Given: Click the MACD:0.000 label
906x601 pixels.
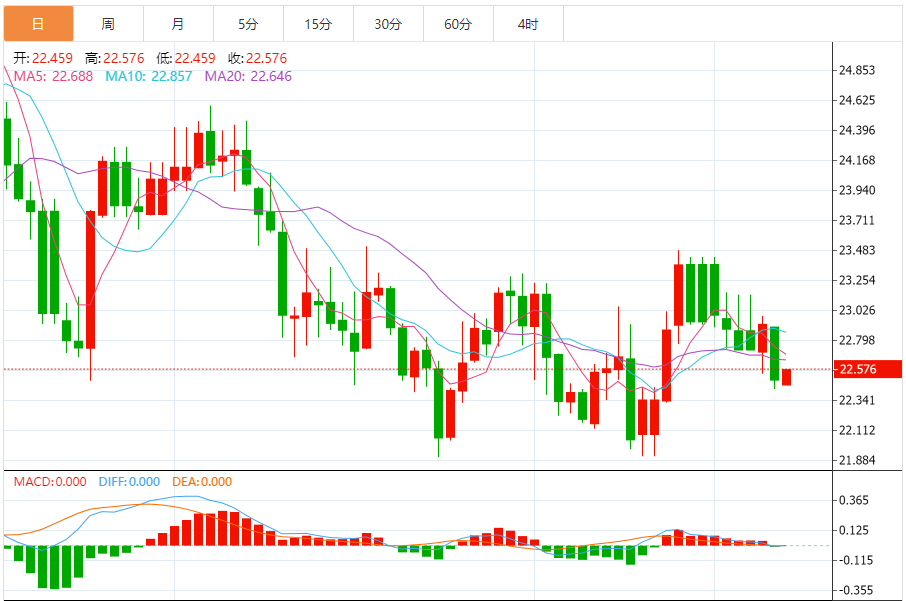Looking at the screenshot, I should coord(50,482).
